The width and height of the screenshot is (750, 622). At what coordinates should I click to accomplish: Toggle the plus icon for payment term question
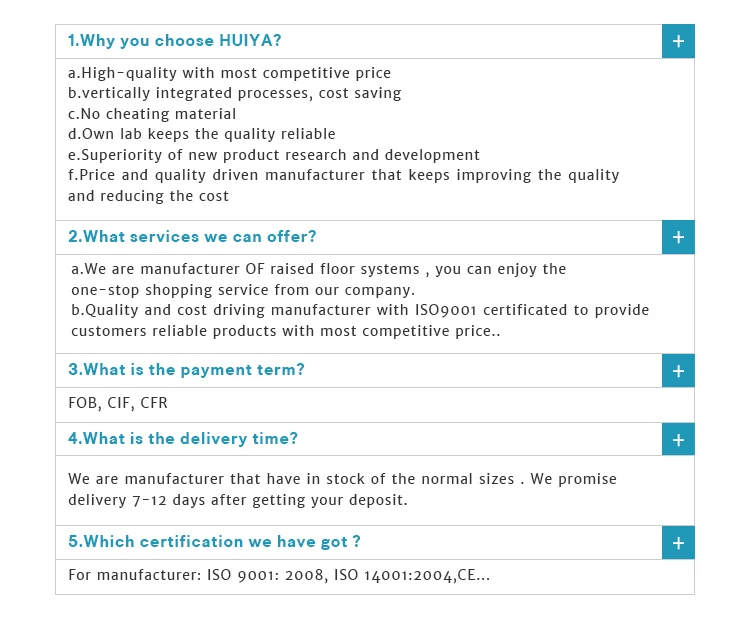[678, 371]
